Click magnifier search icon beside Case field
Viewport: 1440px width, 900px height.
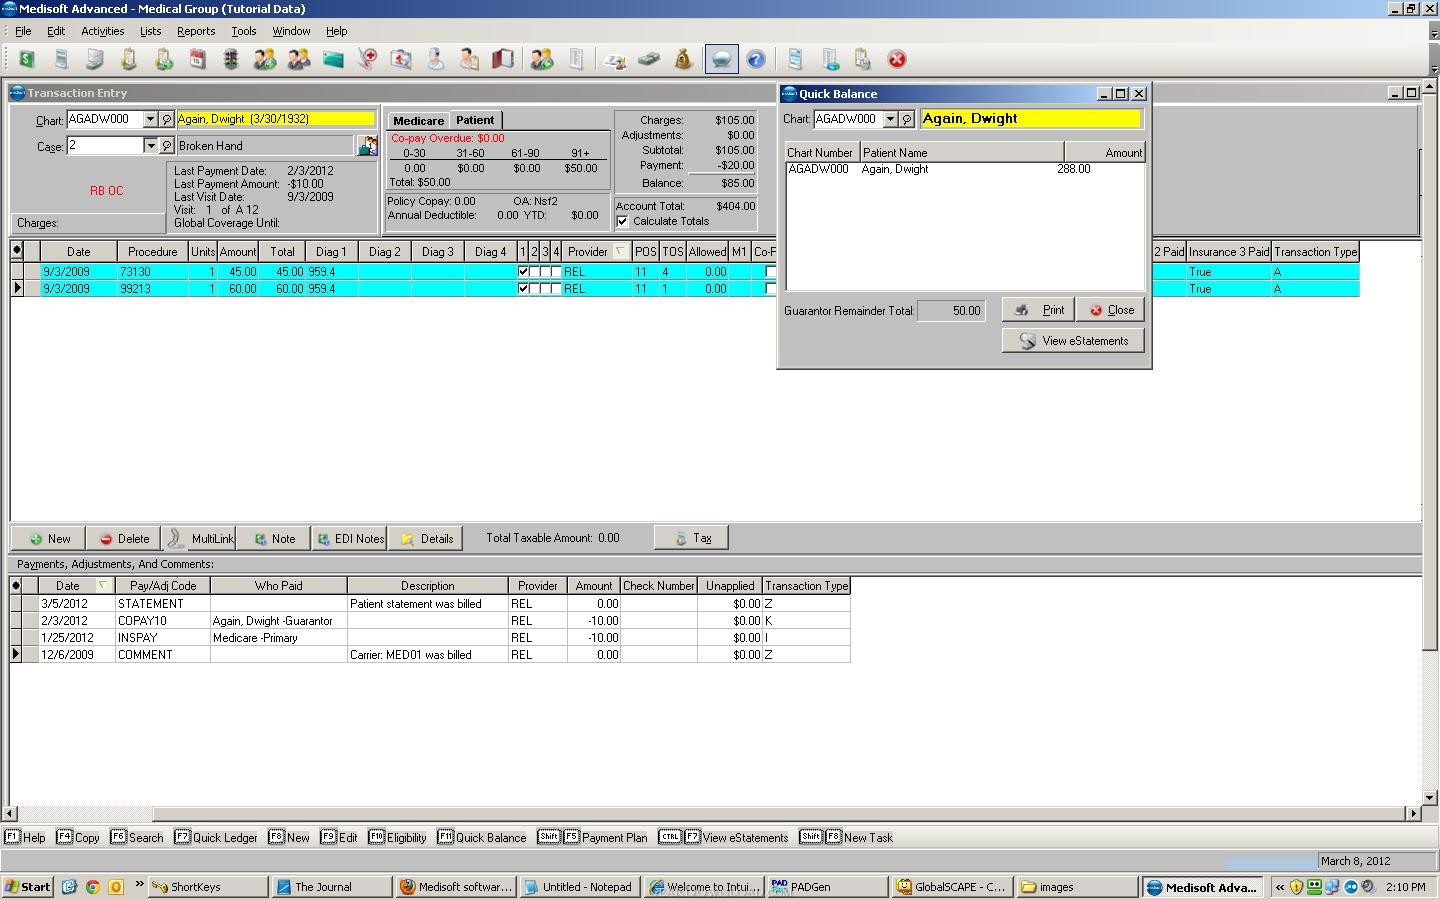[x=167, y=146]
